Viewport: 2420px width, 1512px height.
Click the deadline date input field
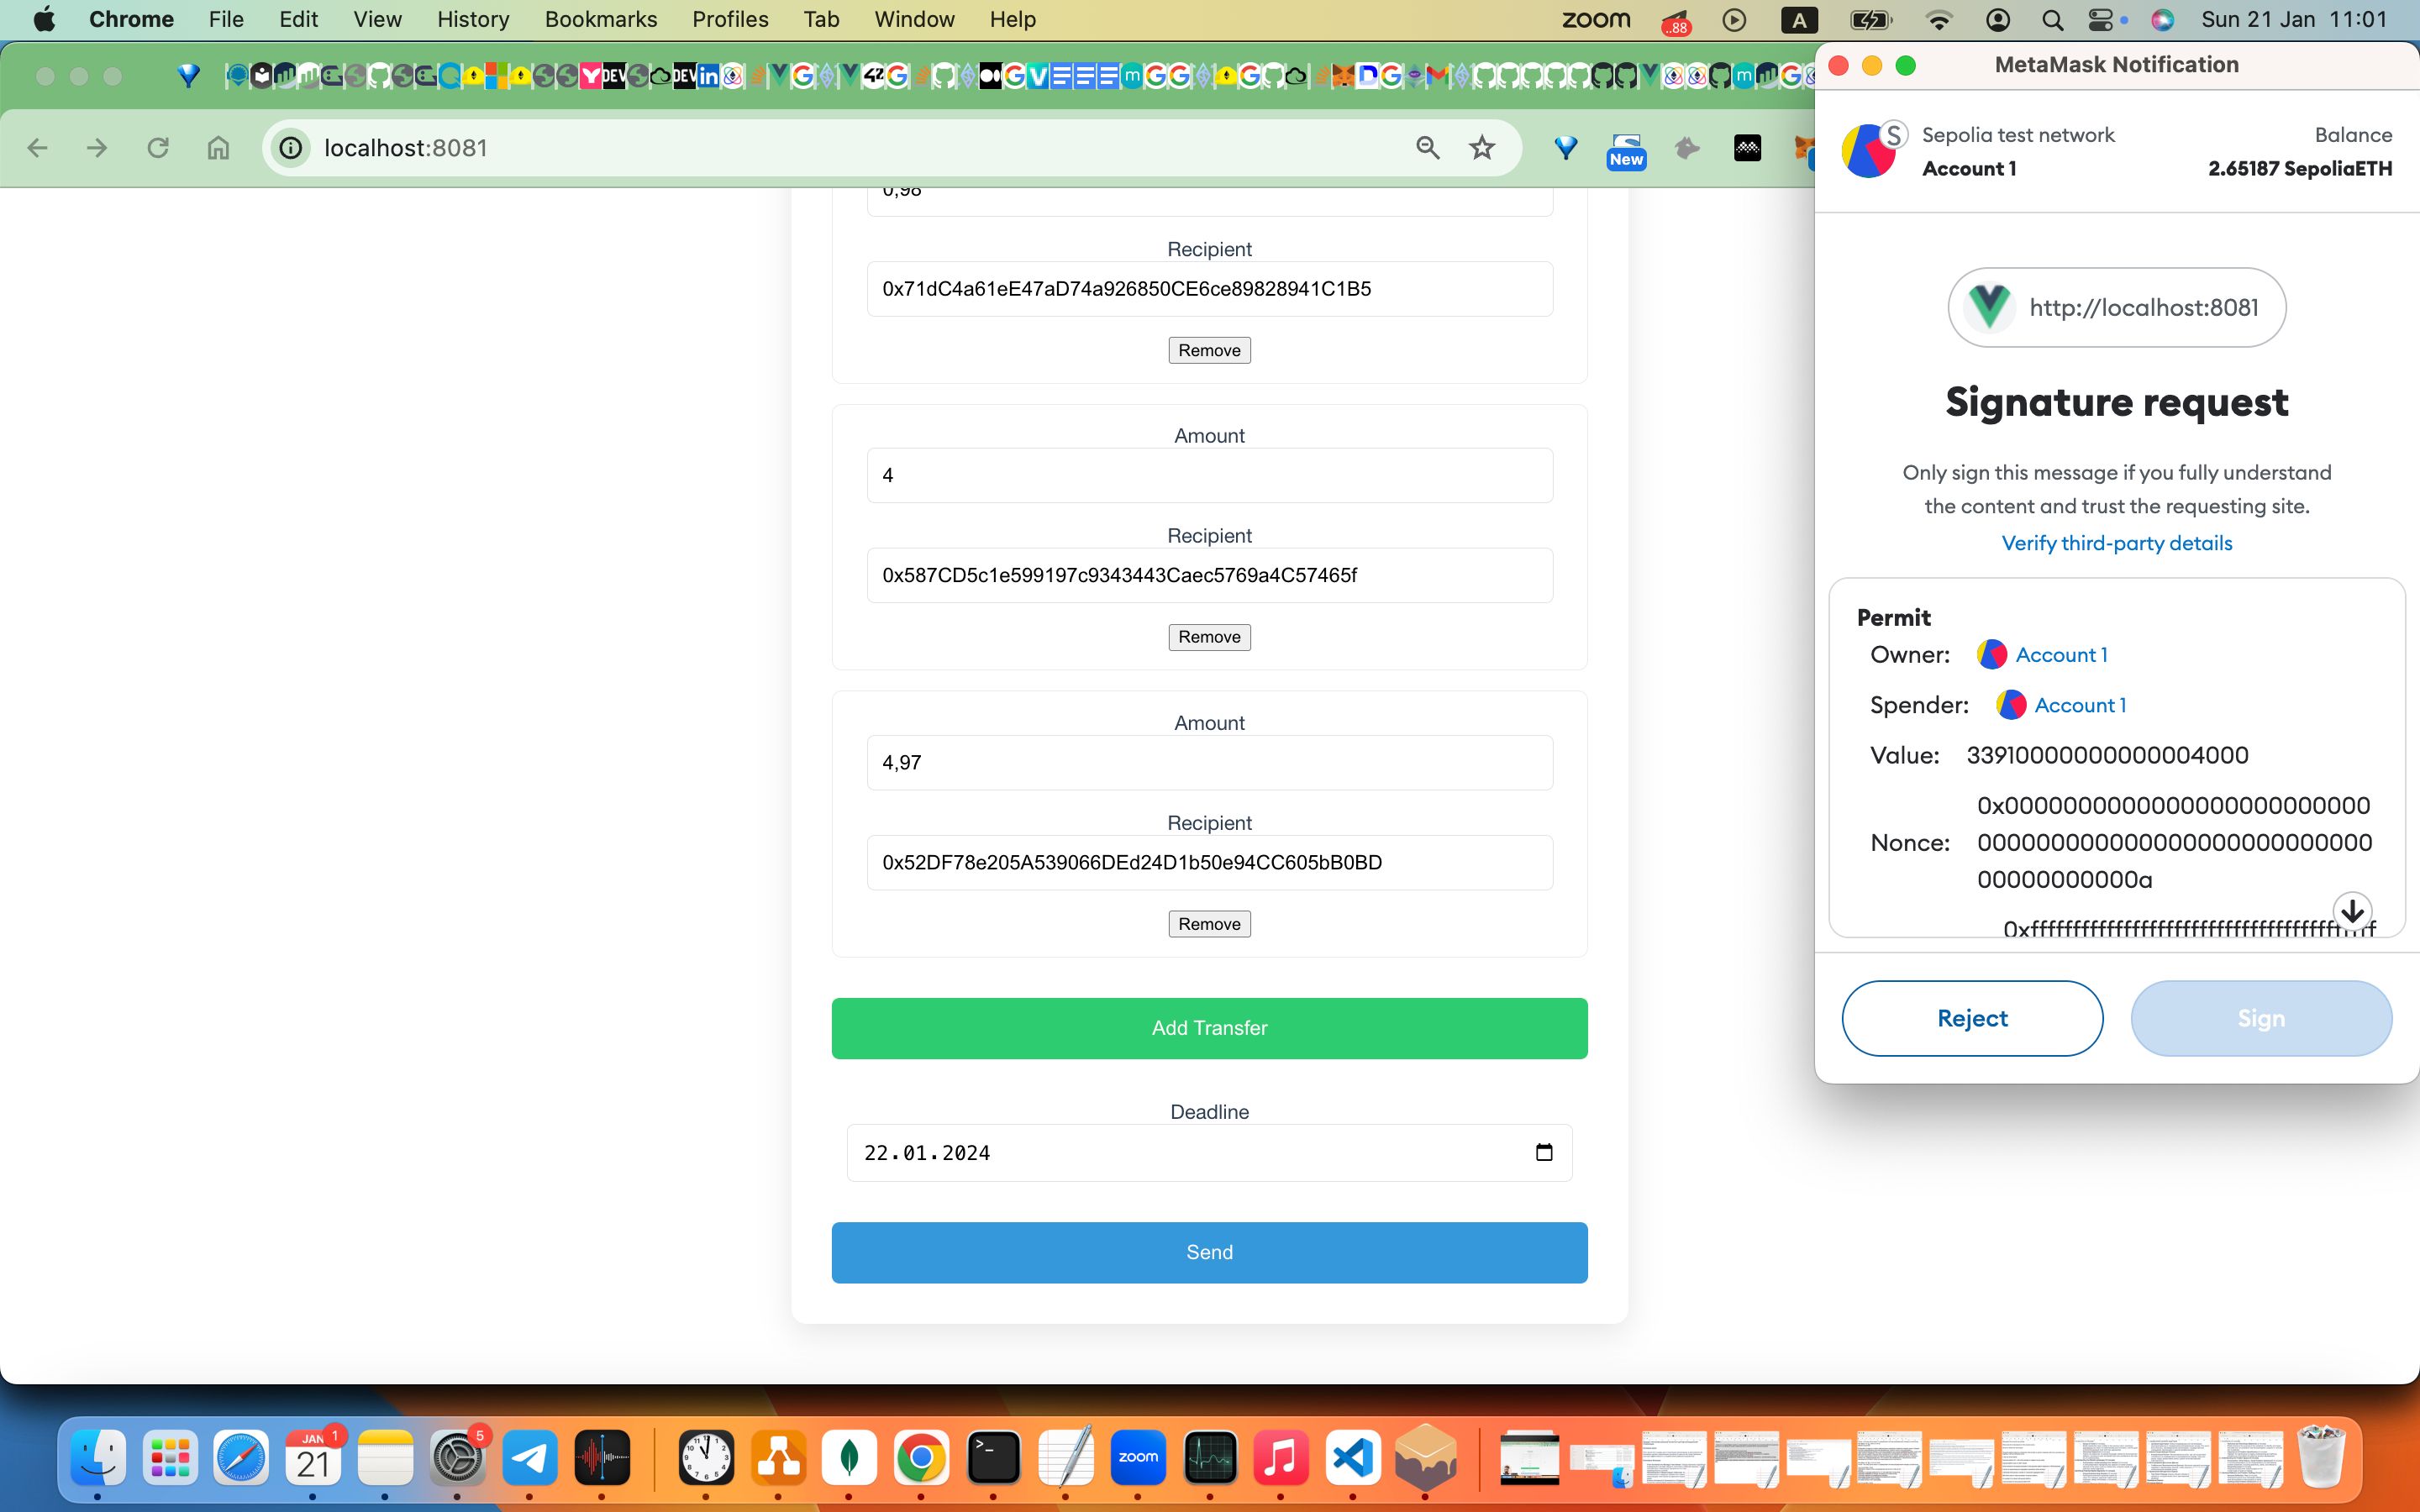click(1209, 1152)
